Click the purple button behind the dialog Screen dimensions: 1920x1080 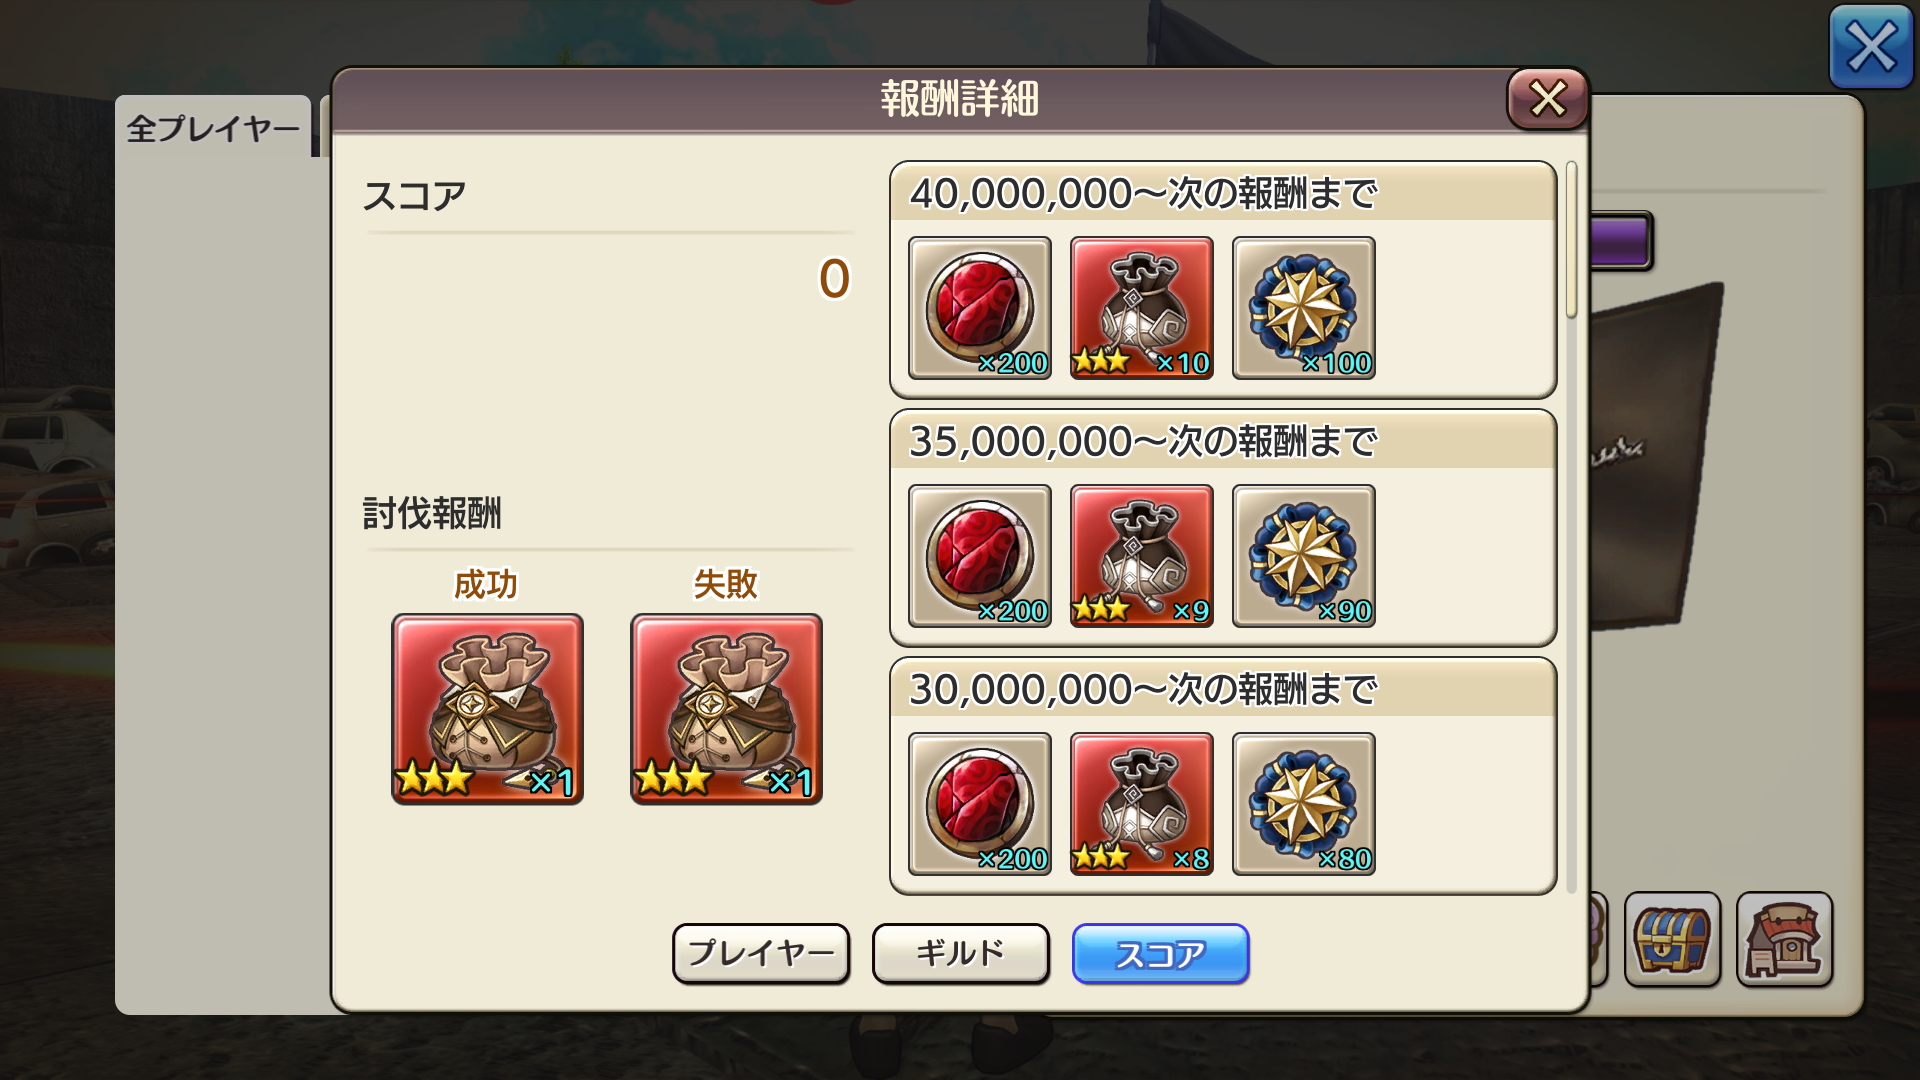(1620, 240)
